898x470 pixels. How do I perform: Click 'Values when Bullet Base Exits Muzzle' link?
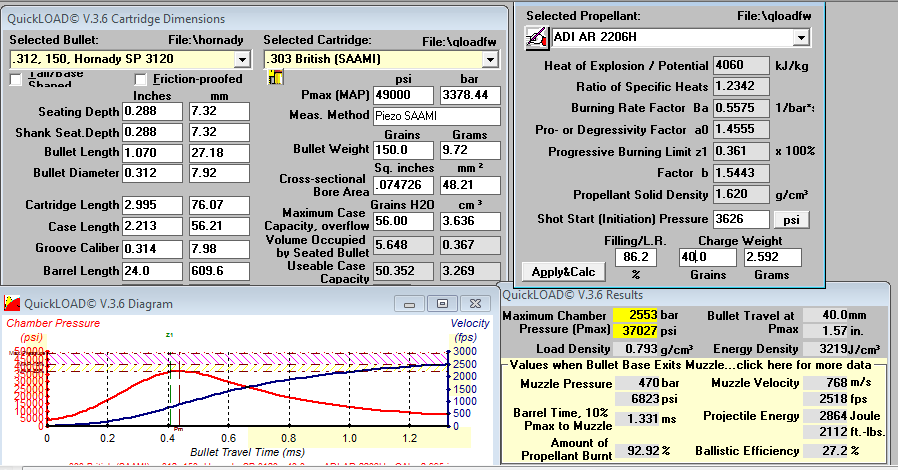pos(691,365)
